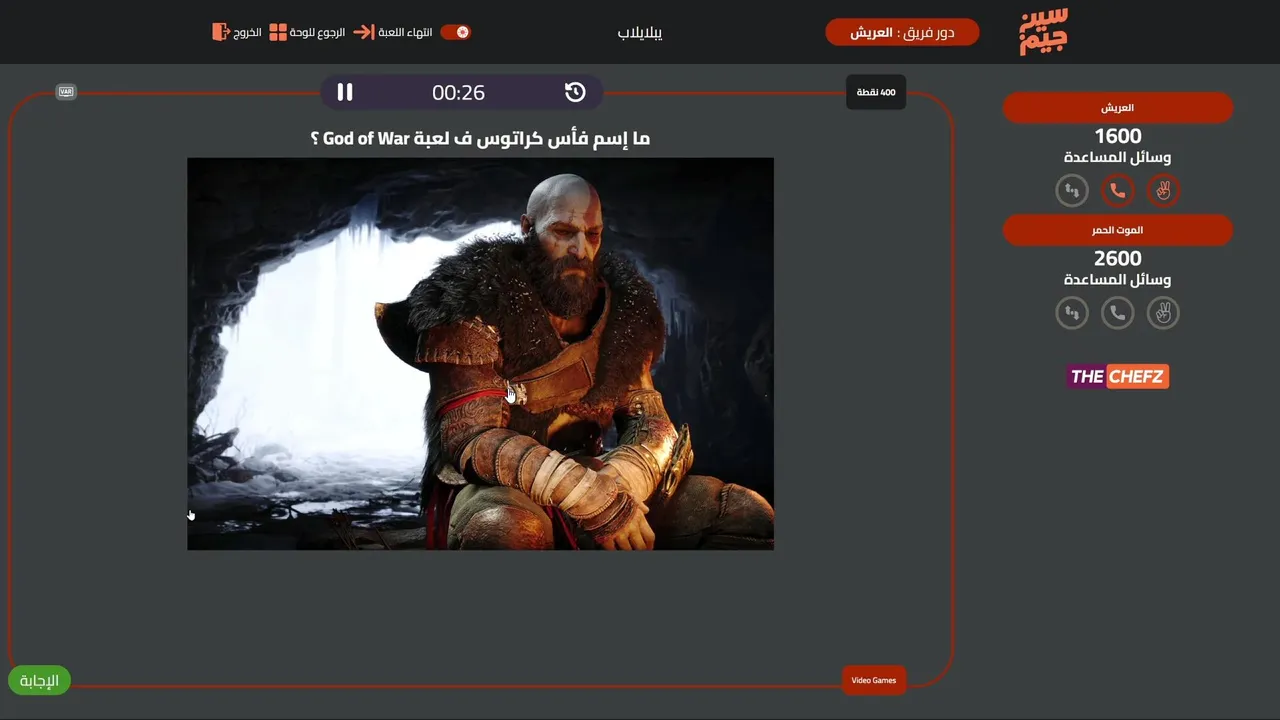Reset the timer with the circular arrow icon

tap(575, 92)
